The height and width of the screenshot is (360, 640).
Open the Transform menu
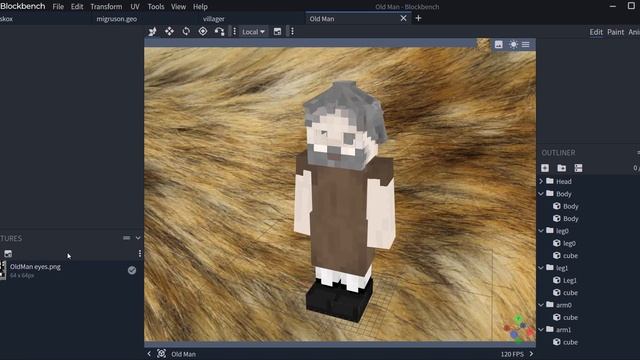click(106, 7)
